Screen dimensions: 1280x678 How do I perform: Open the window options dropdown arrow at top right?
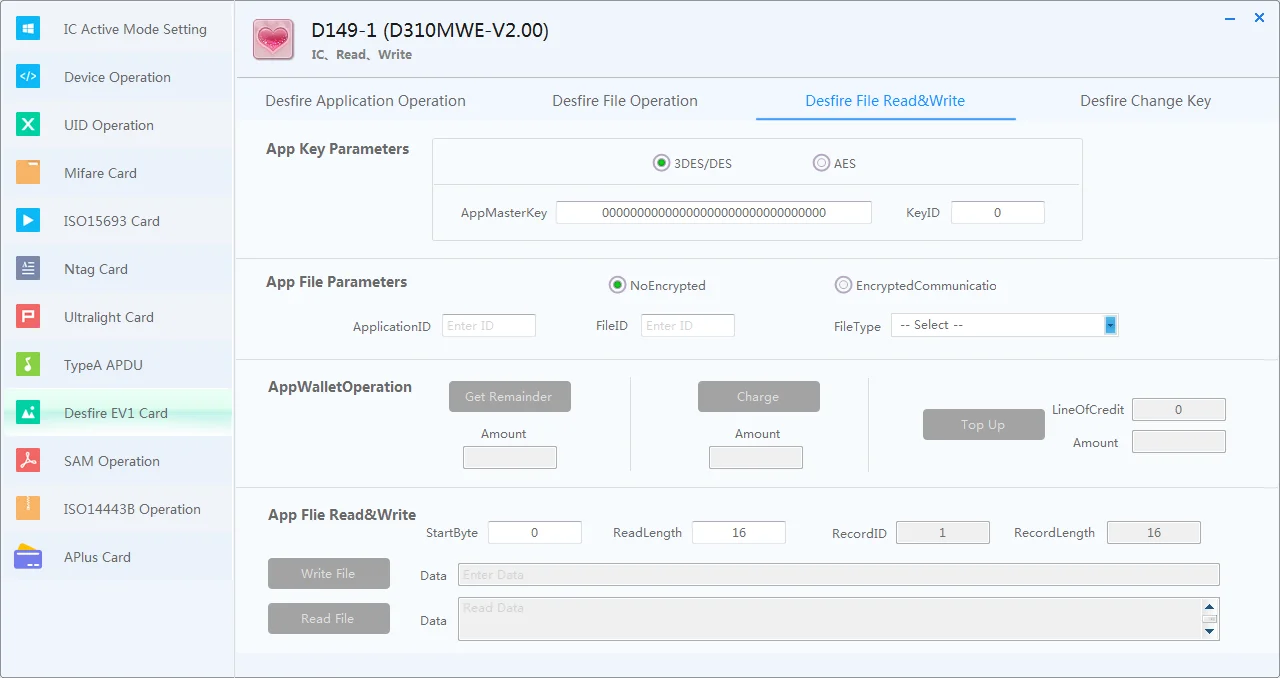click(1230, 18)
